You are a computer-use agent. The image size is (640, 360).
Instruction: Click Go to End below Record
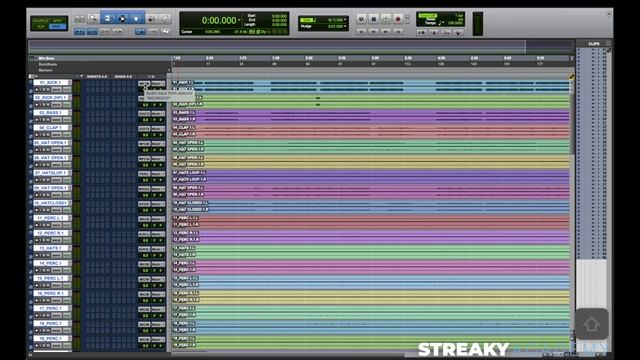398,31
